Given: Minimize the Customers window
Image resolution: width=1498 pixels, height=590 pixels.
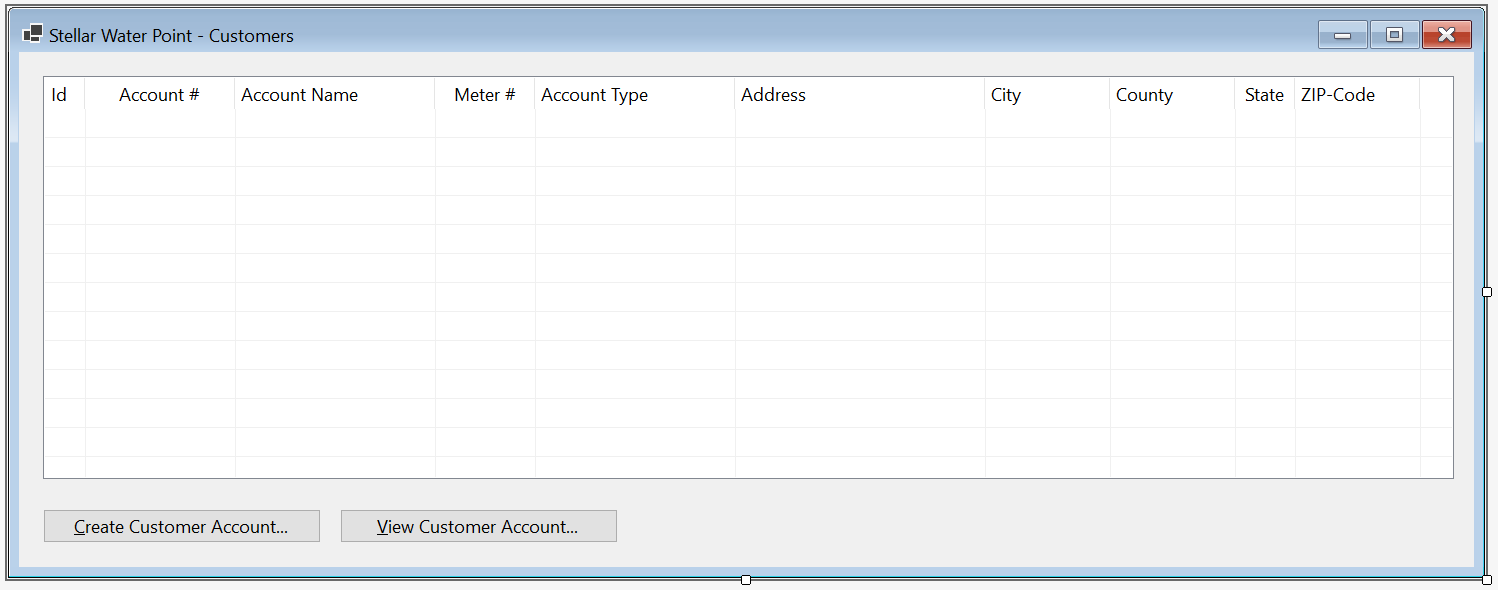Looking at the screenshot, I should [1343, 35].
